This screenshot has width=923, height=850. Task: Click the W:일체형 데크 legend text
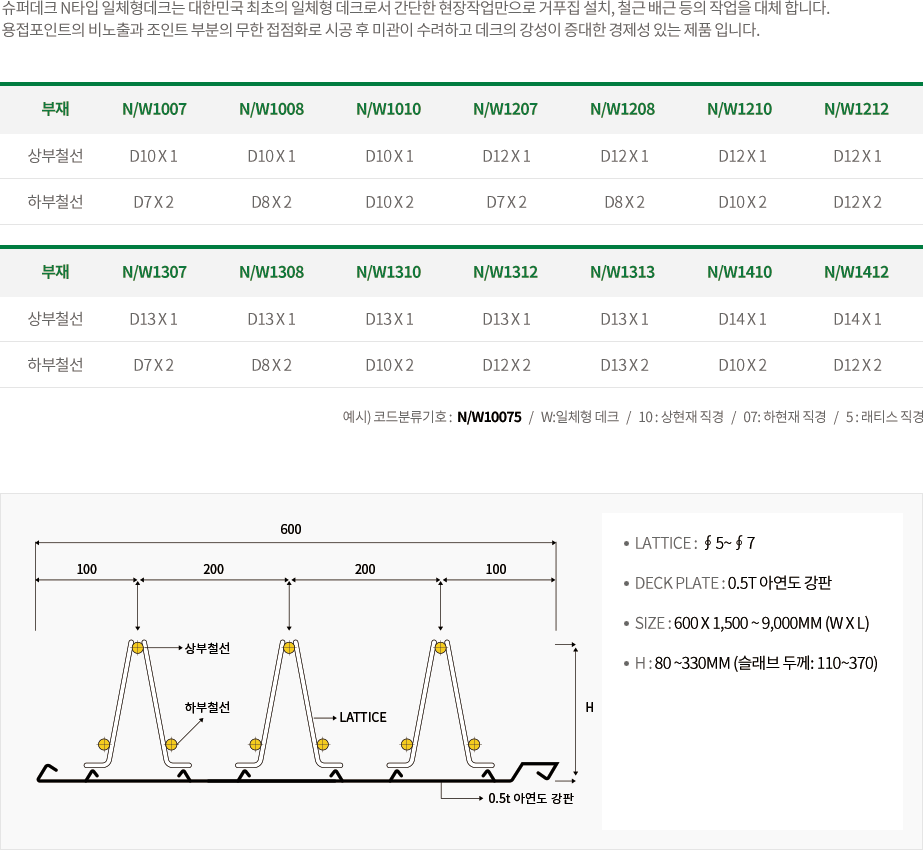(580, 417)
